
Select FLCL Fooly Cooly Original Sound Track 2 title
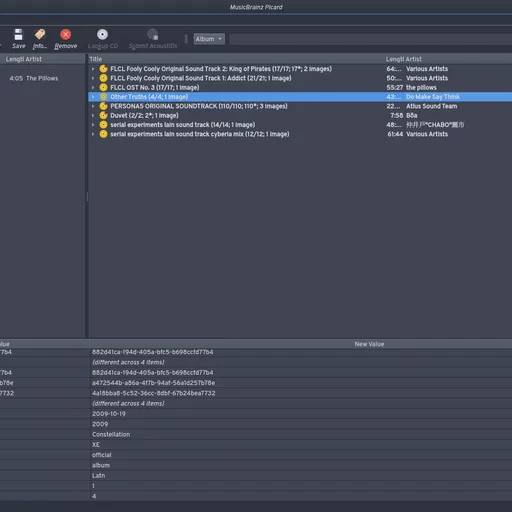tap(221, 69)
